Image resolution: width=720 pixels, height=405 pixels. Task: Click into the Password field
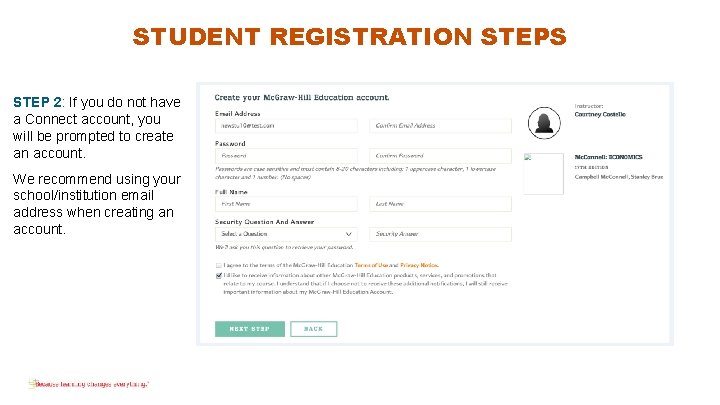click(286, 156)
